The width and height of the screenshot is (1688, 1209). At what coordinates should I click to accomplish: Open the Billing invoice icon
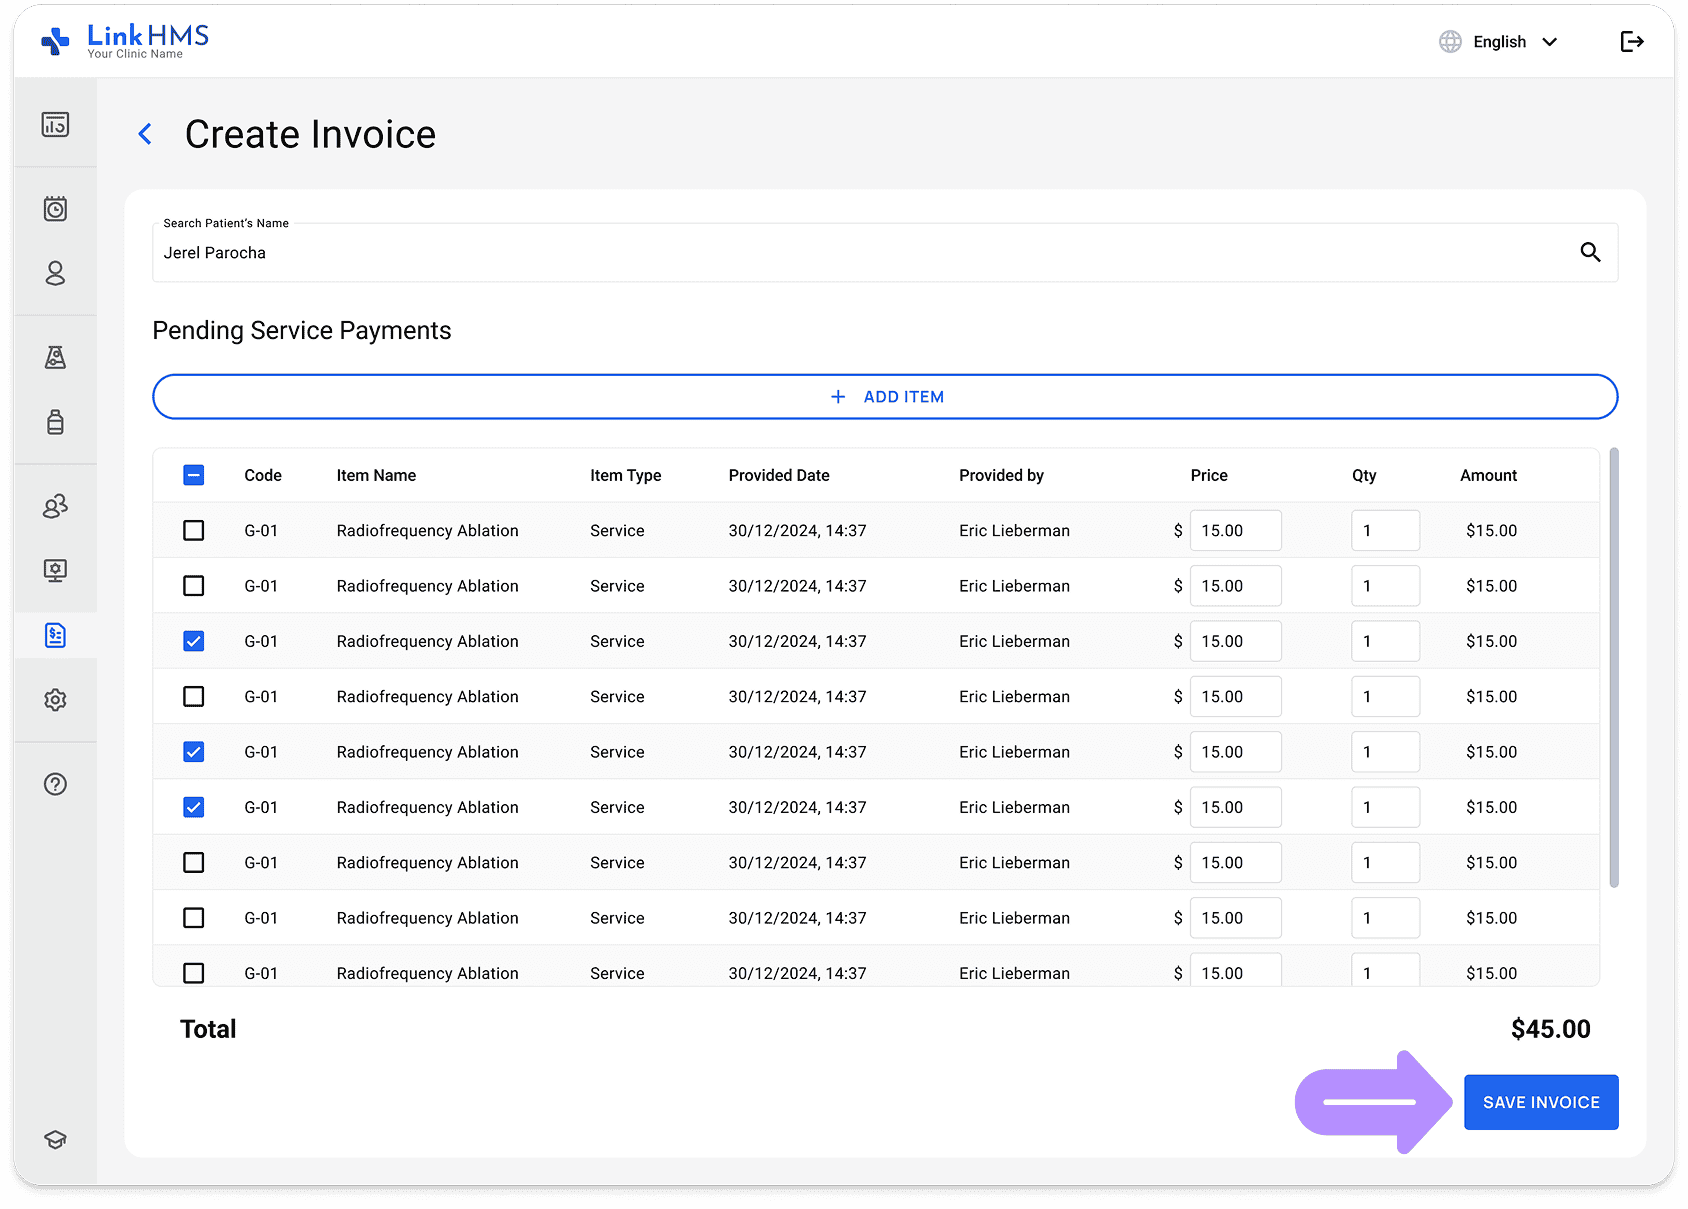[x=55, y=635]
